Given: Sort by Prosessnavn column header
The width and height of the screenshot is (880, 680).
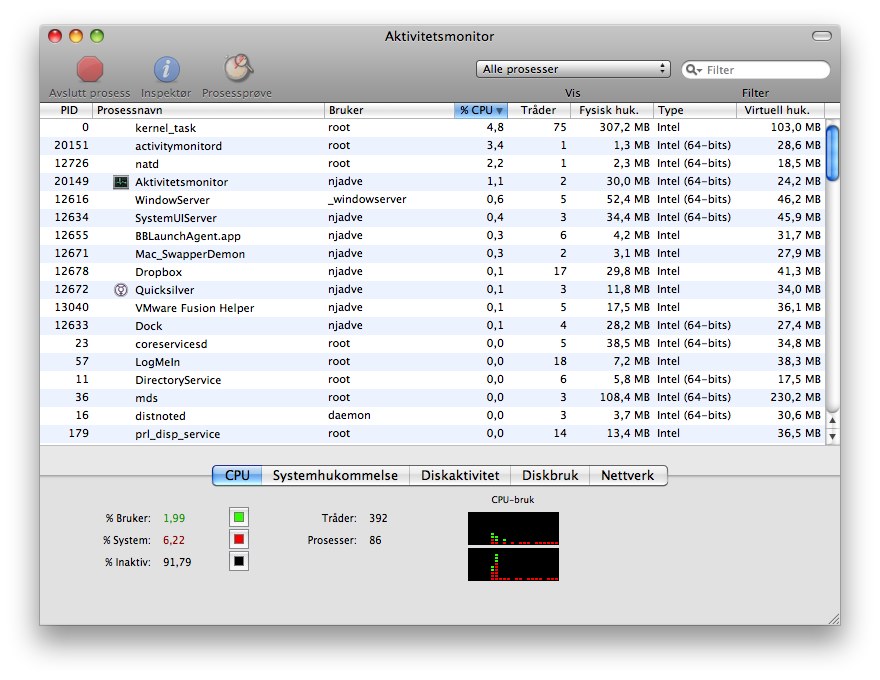Looking at the screenshot, I should point(208,110).
